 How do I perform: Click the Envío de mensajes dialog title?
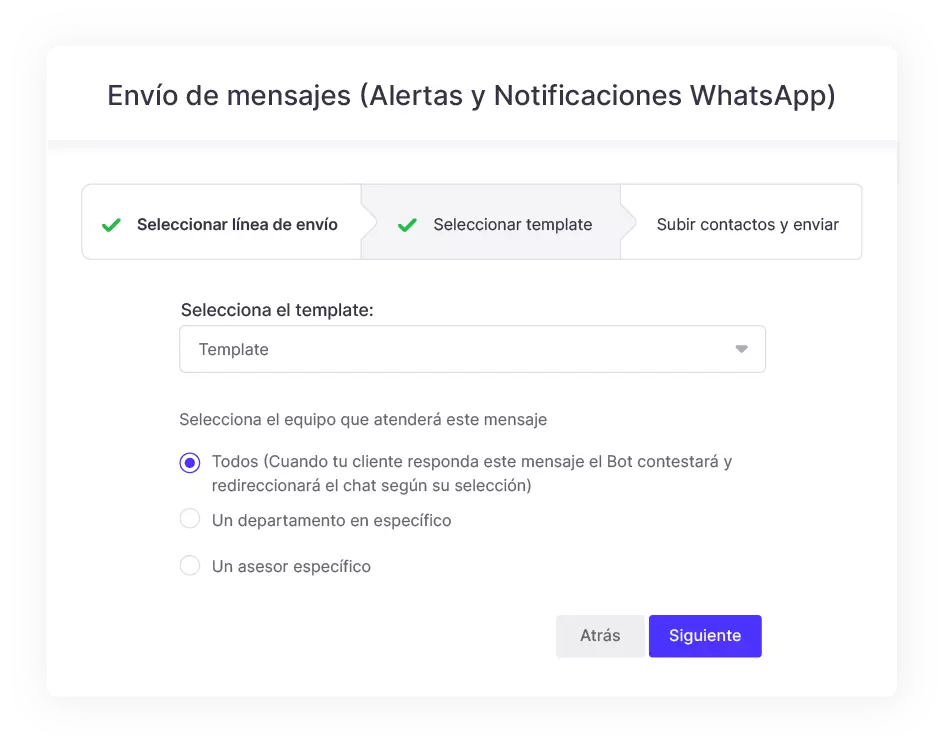pyautogui.click(x=472, y=96)
